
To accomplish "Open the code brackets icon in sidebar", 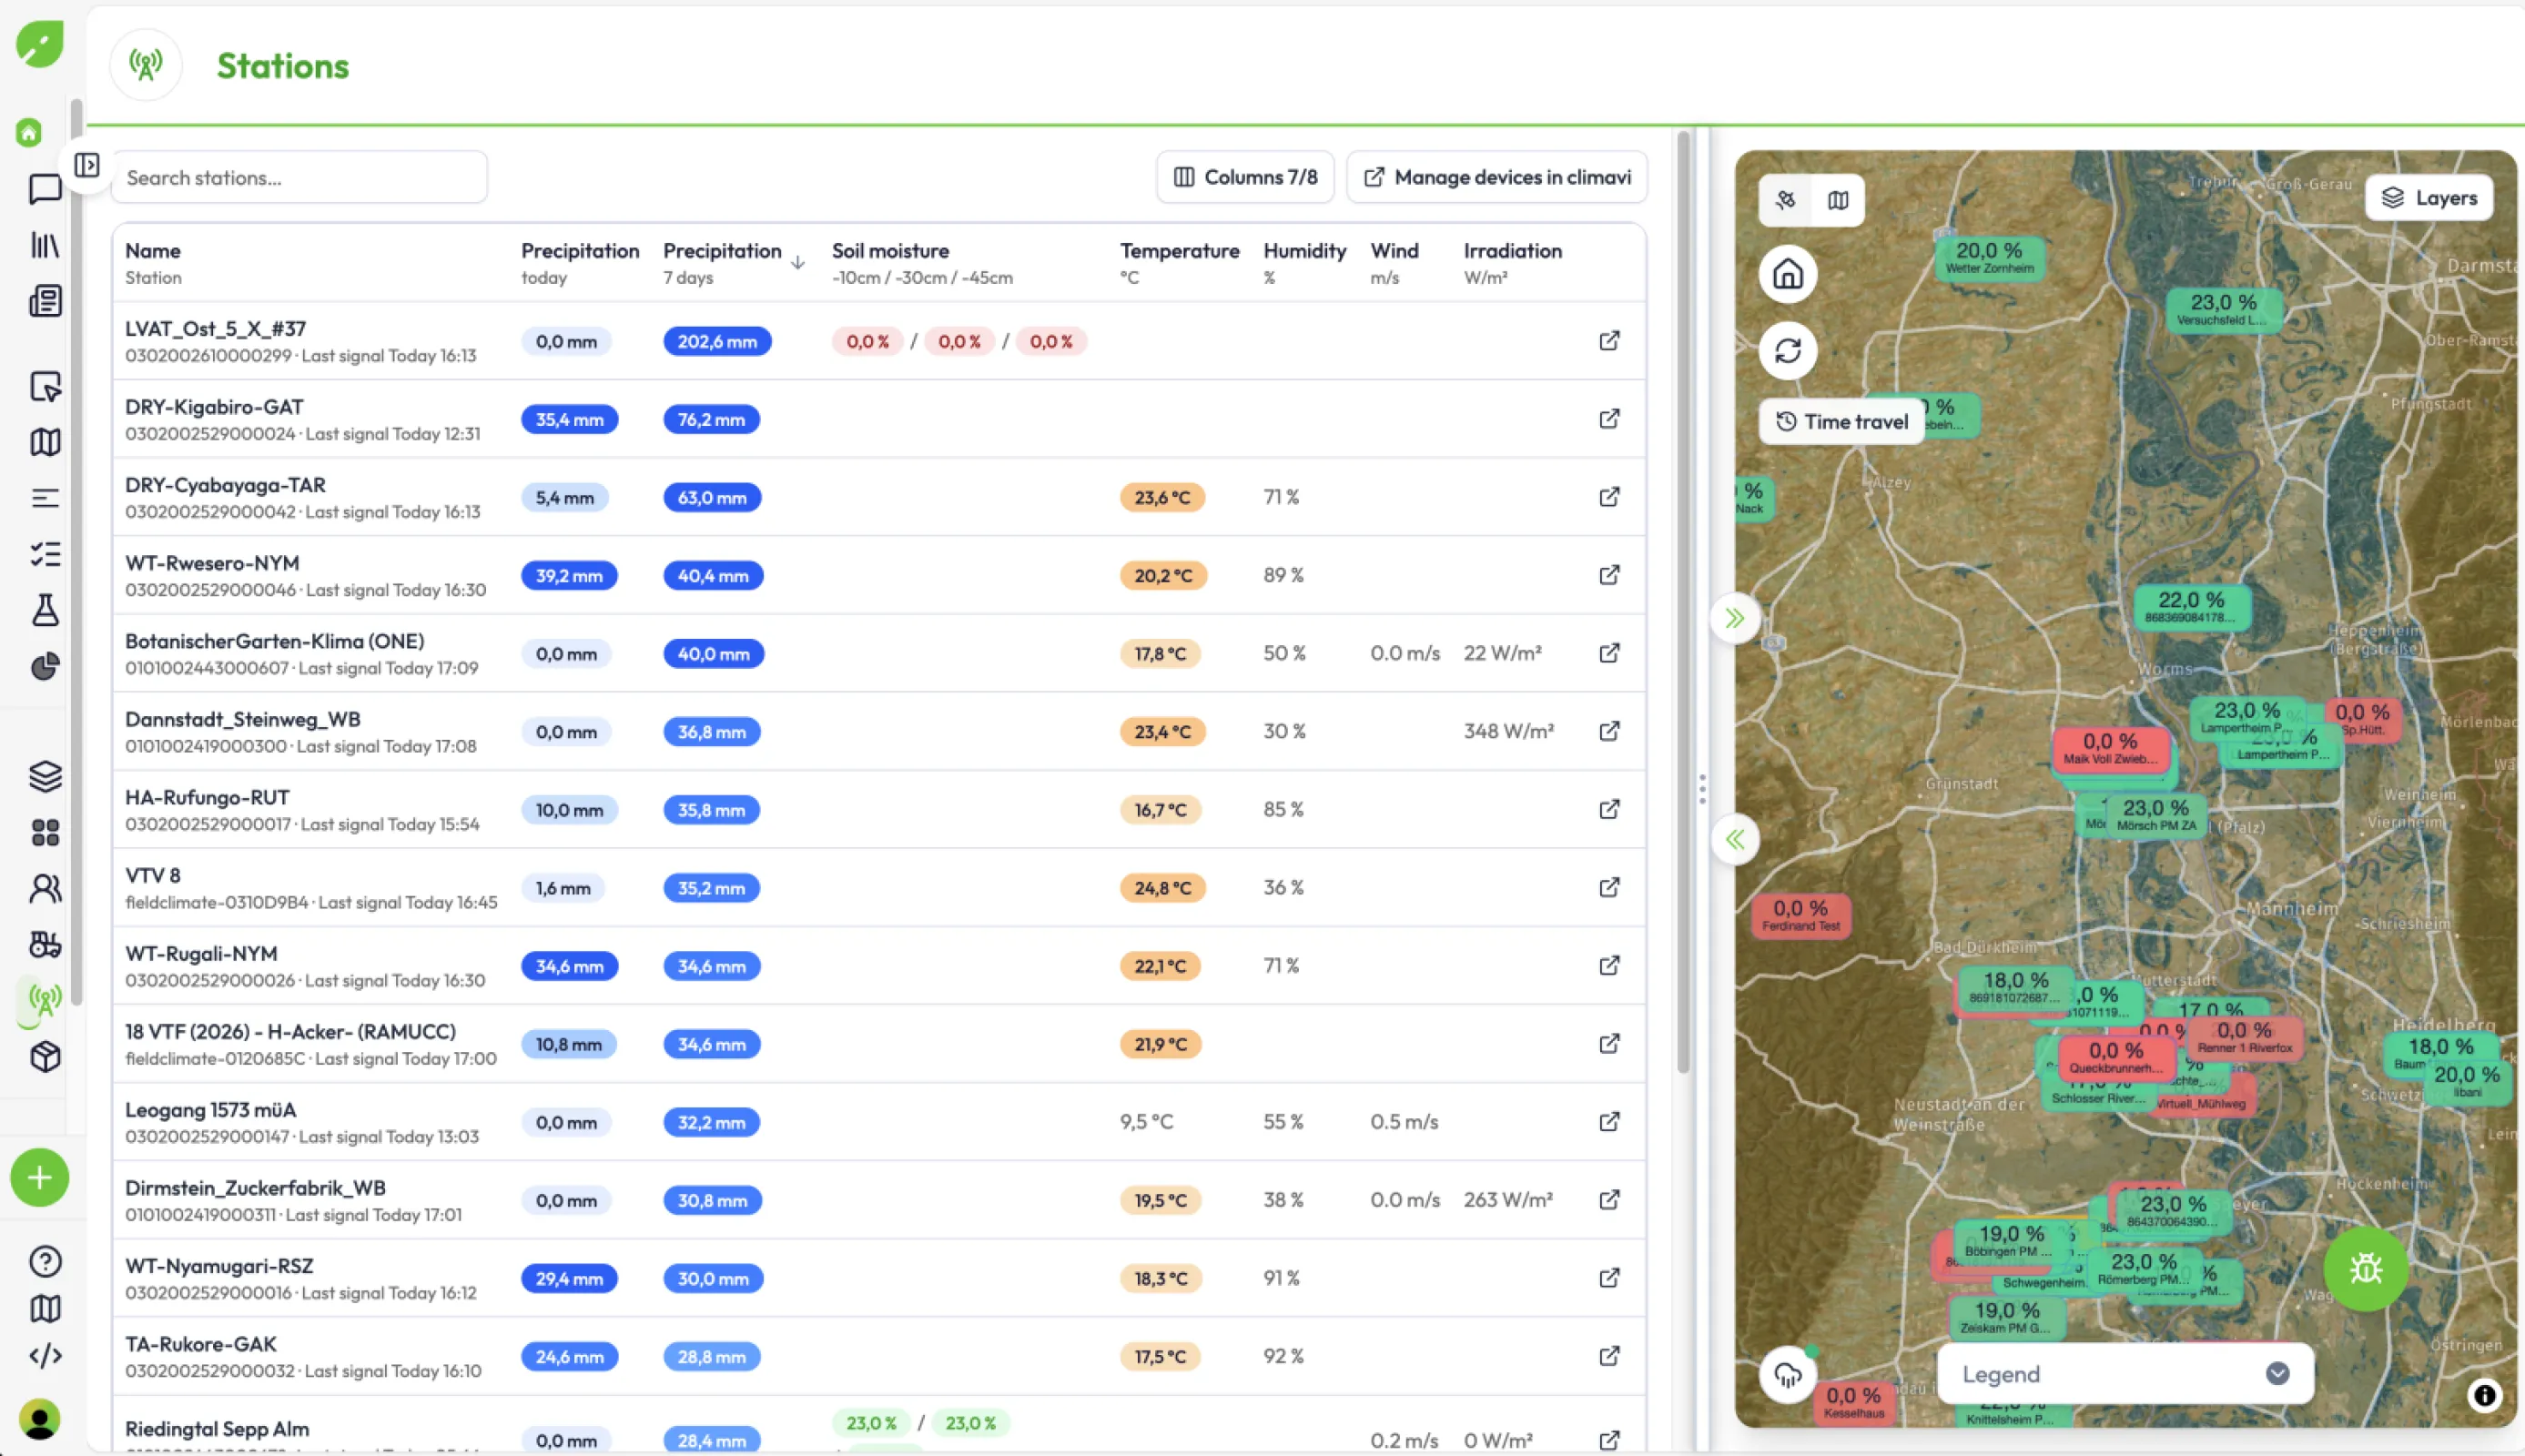I will point(45,1355).
